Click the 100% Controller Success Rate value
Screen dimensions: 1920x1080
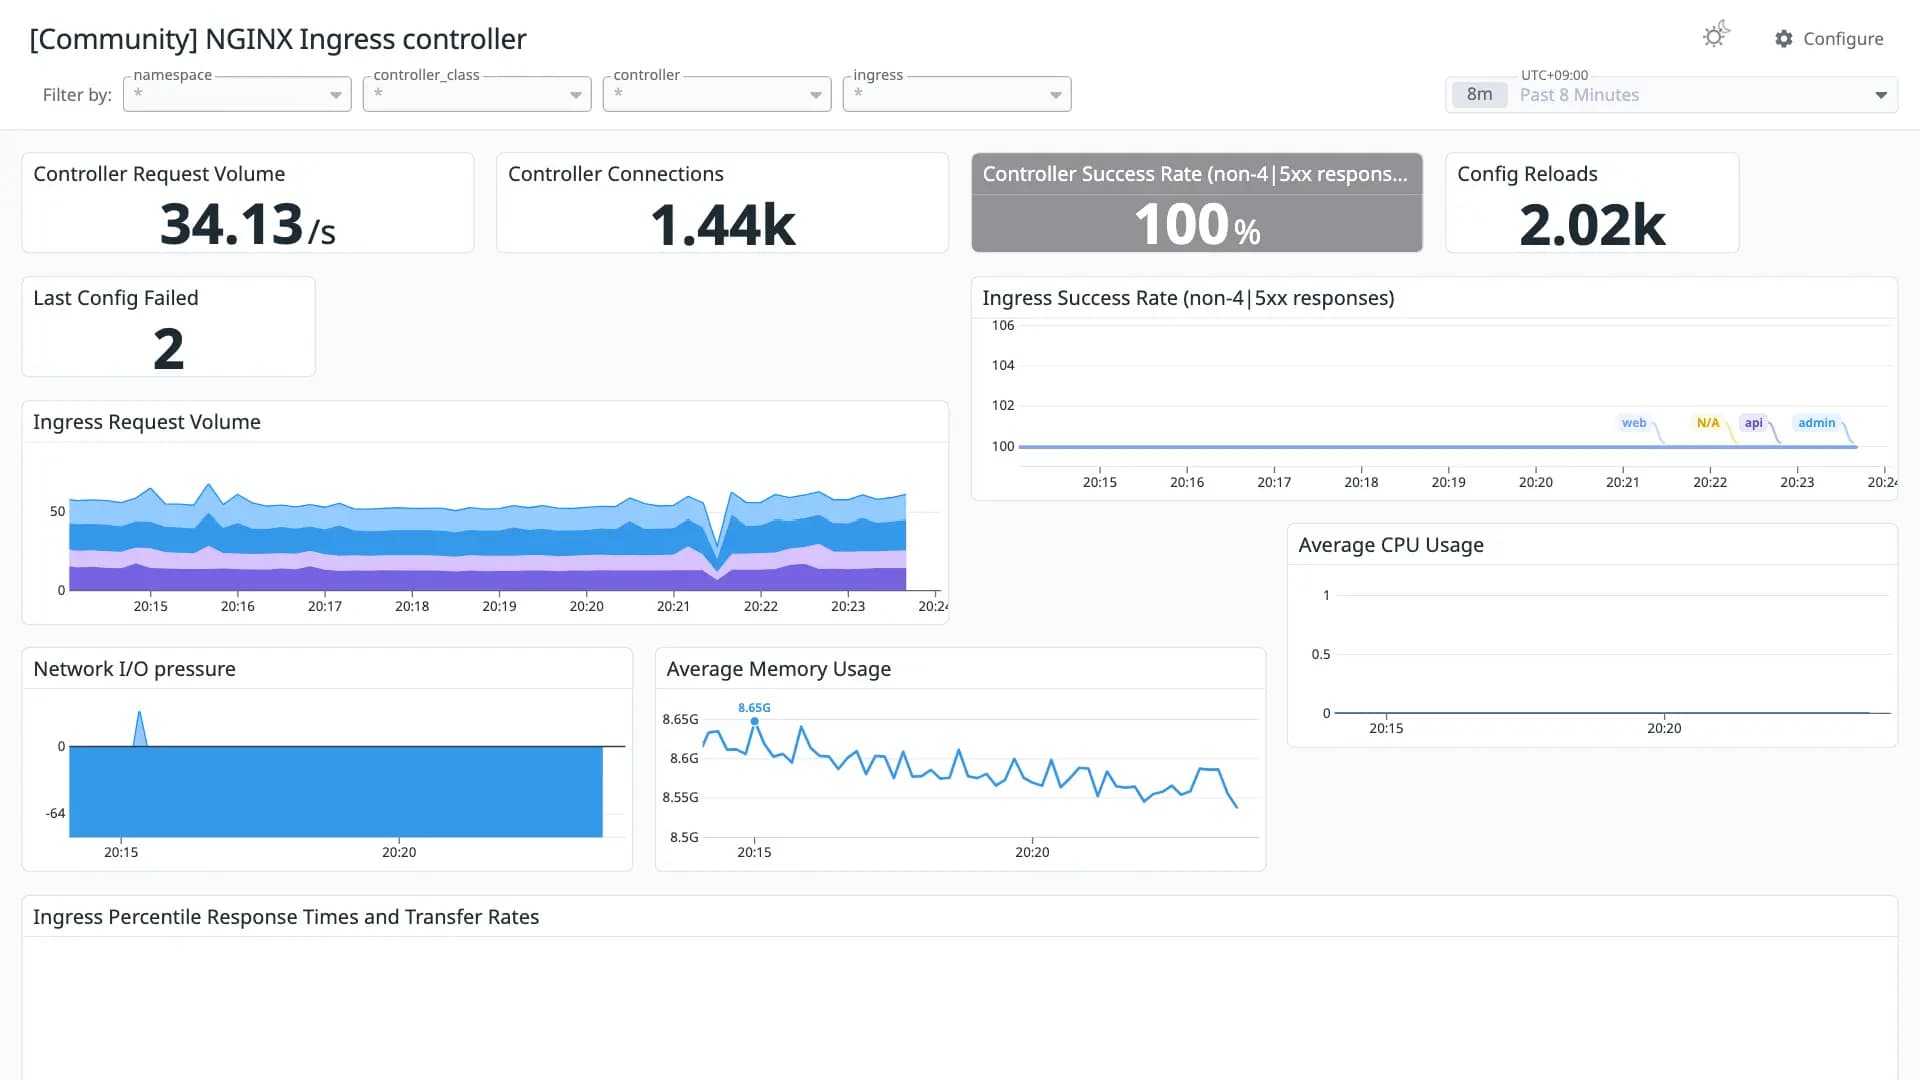coord(1197,224)
